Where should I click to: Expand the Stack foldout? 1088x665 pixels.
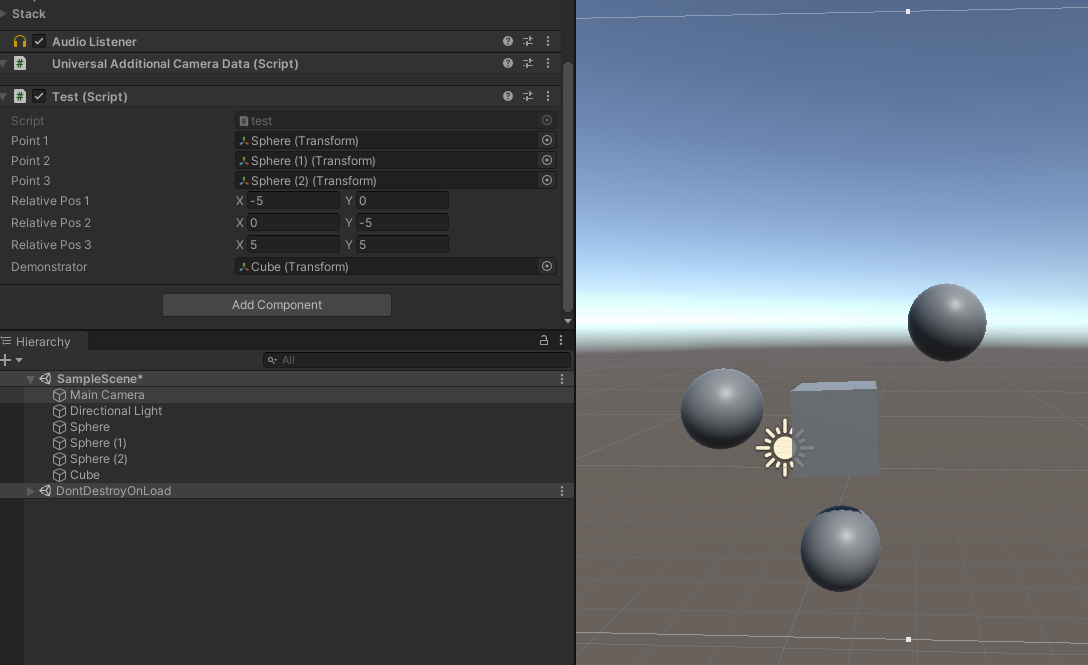click(3, 13)
